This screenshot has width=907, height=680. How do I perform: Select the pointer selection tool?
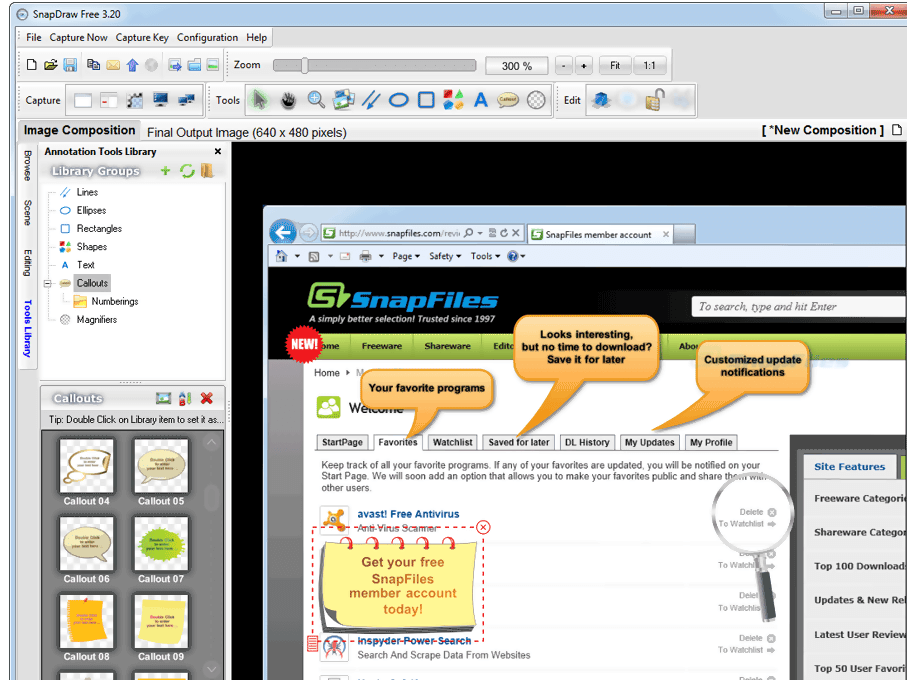(x=259, y=100)
